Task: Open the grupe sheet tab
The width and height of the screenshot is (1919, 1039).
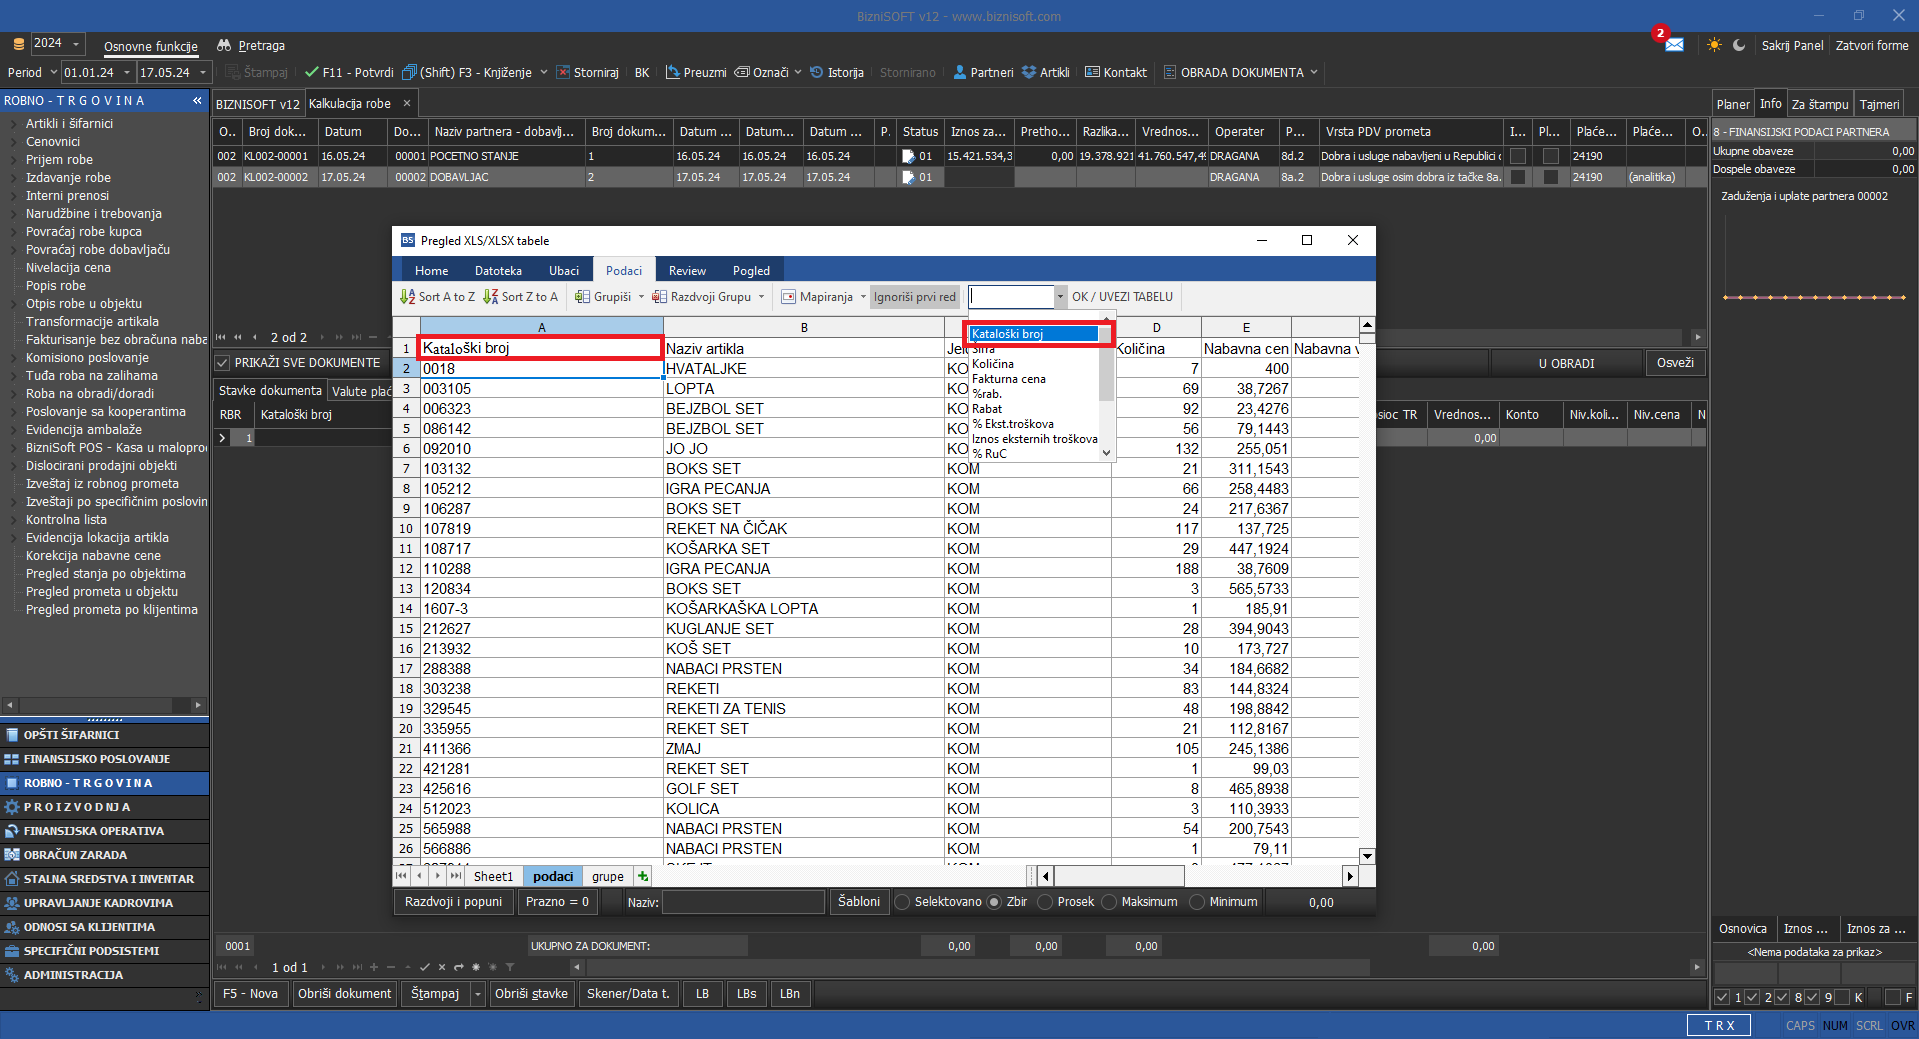Action: 607,876
